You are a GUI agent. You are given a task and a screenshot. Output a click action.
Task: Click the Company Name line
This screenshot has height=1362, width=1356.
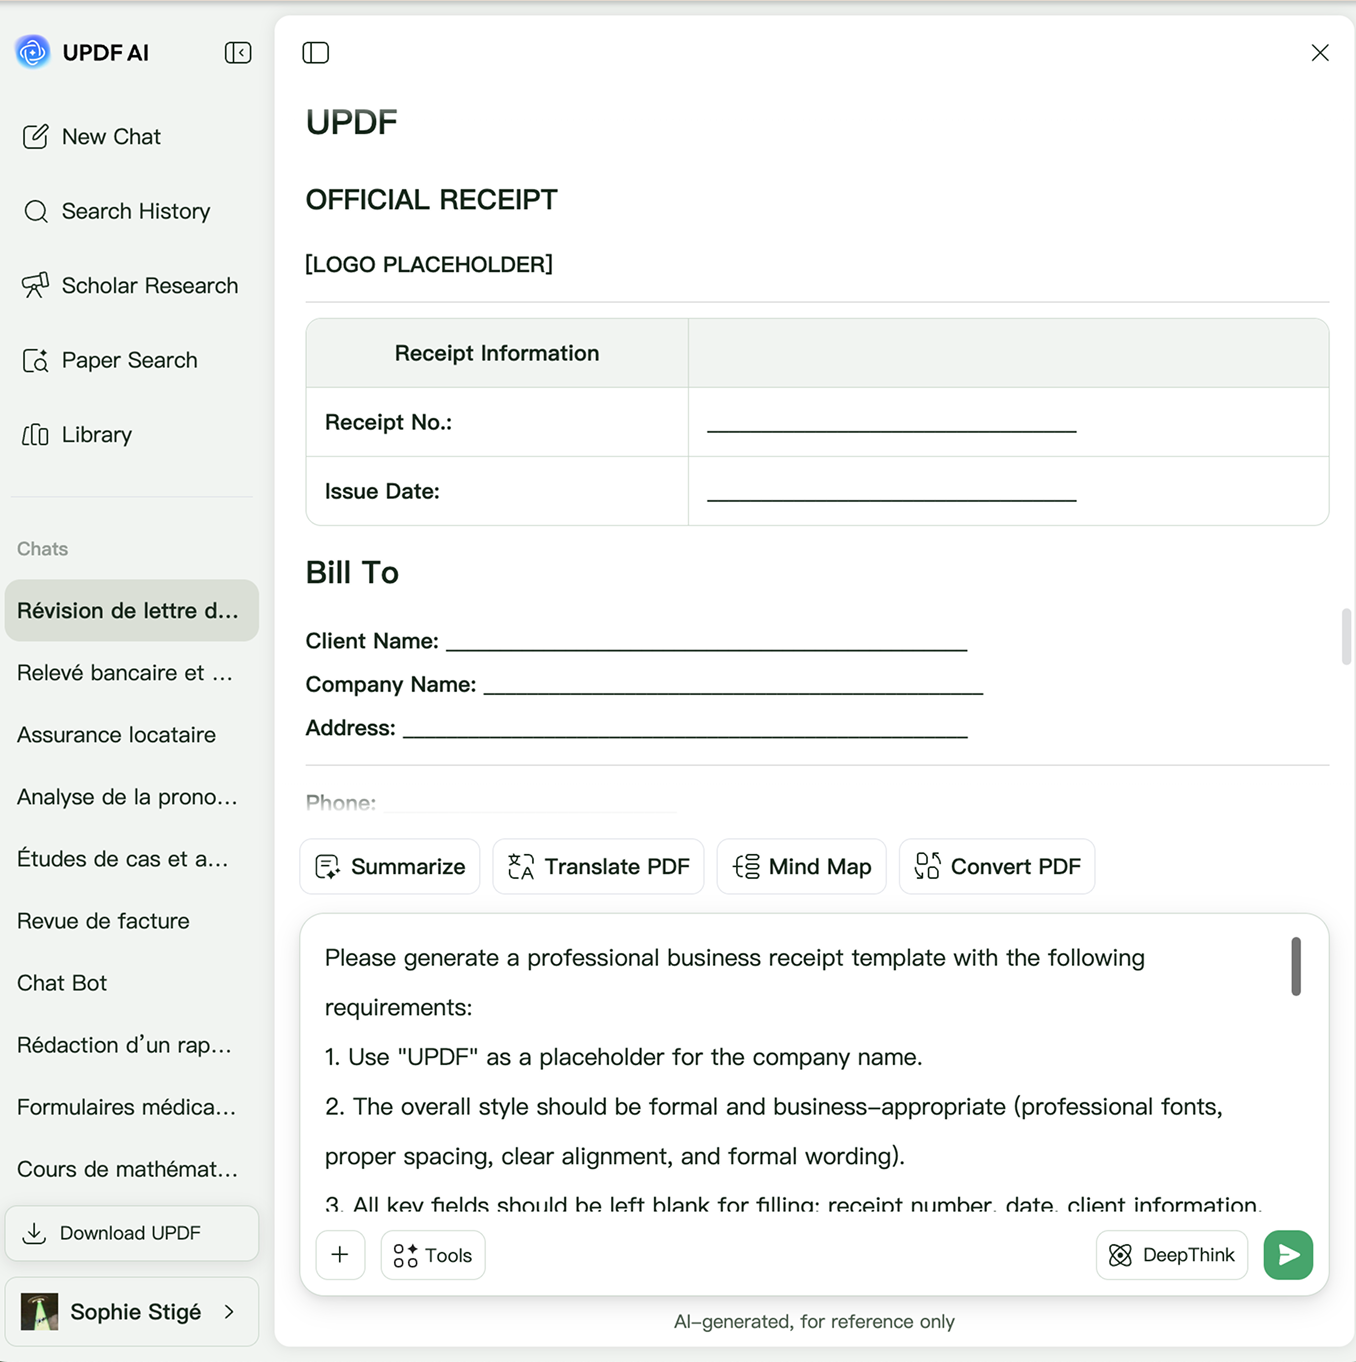(x=733, y=685)
